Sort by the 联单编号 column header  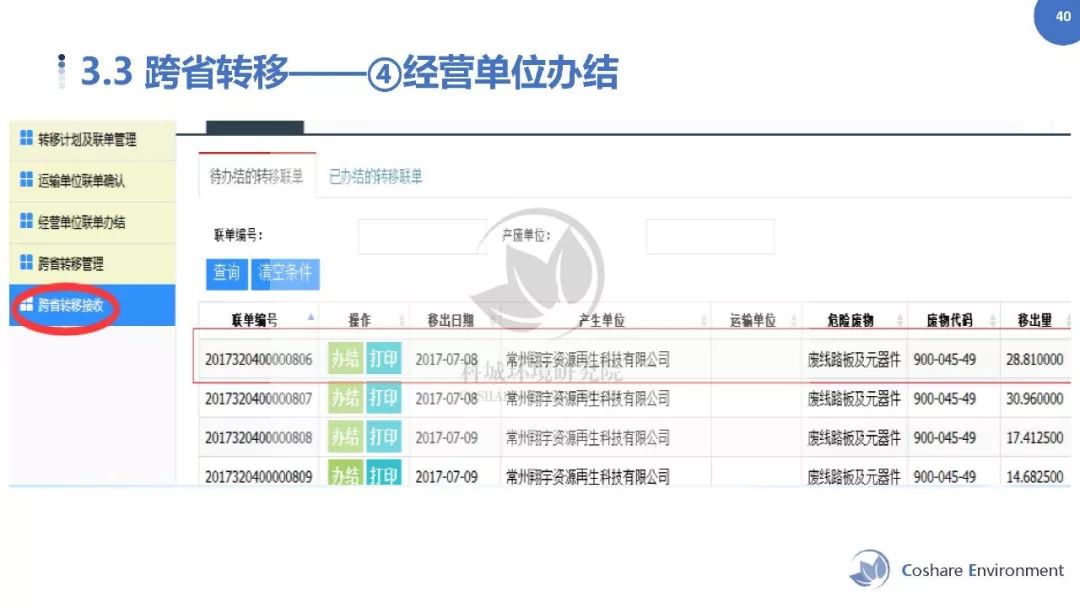[256, 321]
